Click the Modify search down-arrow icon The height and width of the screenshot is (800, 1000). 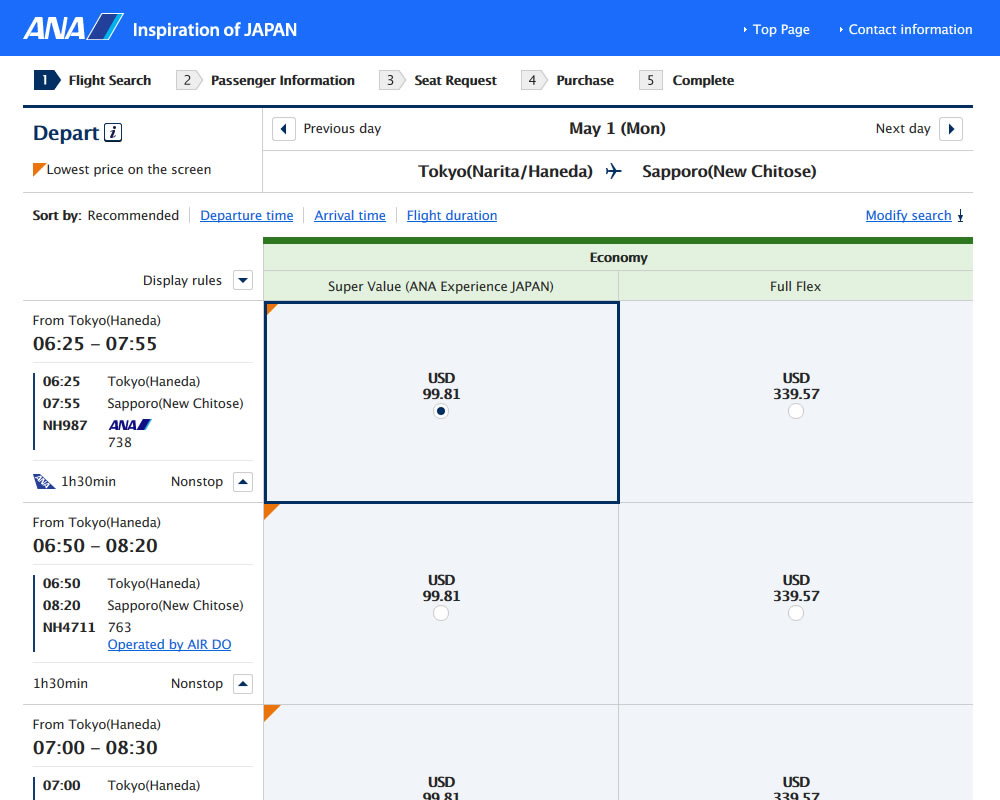click(960, 216)
